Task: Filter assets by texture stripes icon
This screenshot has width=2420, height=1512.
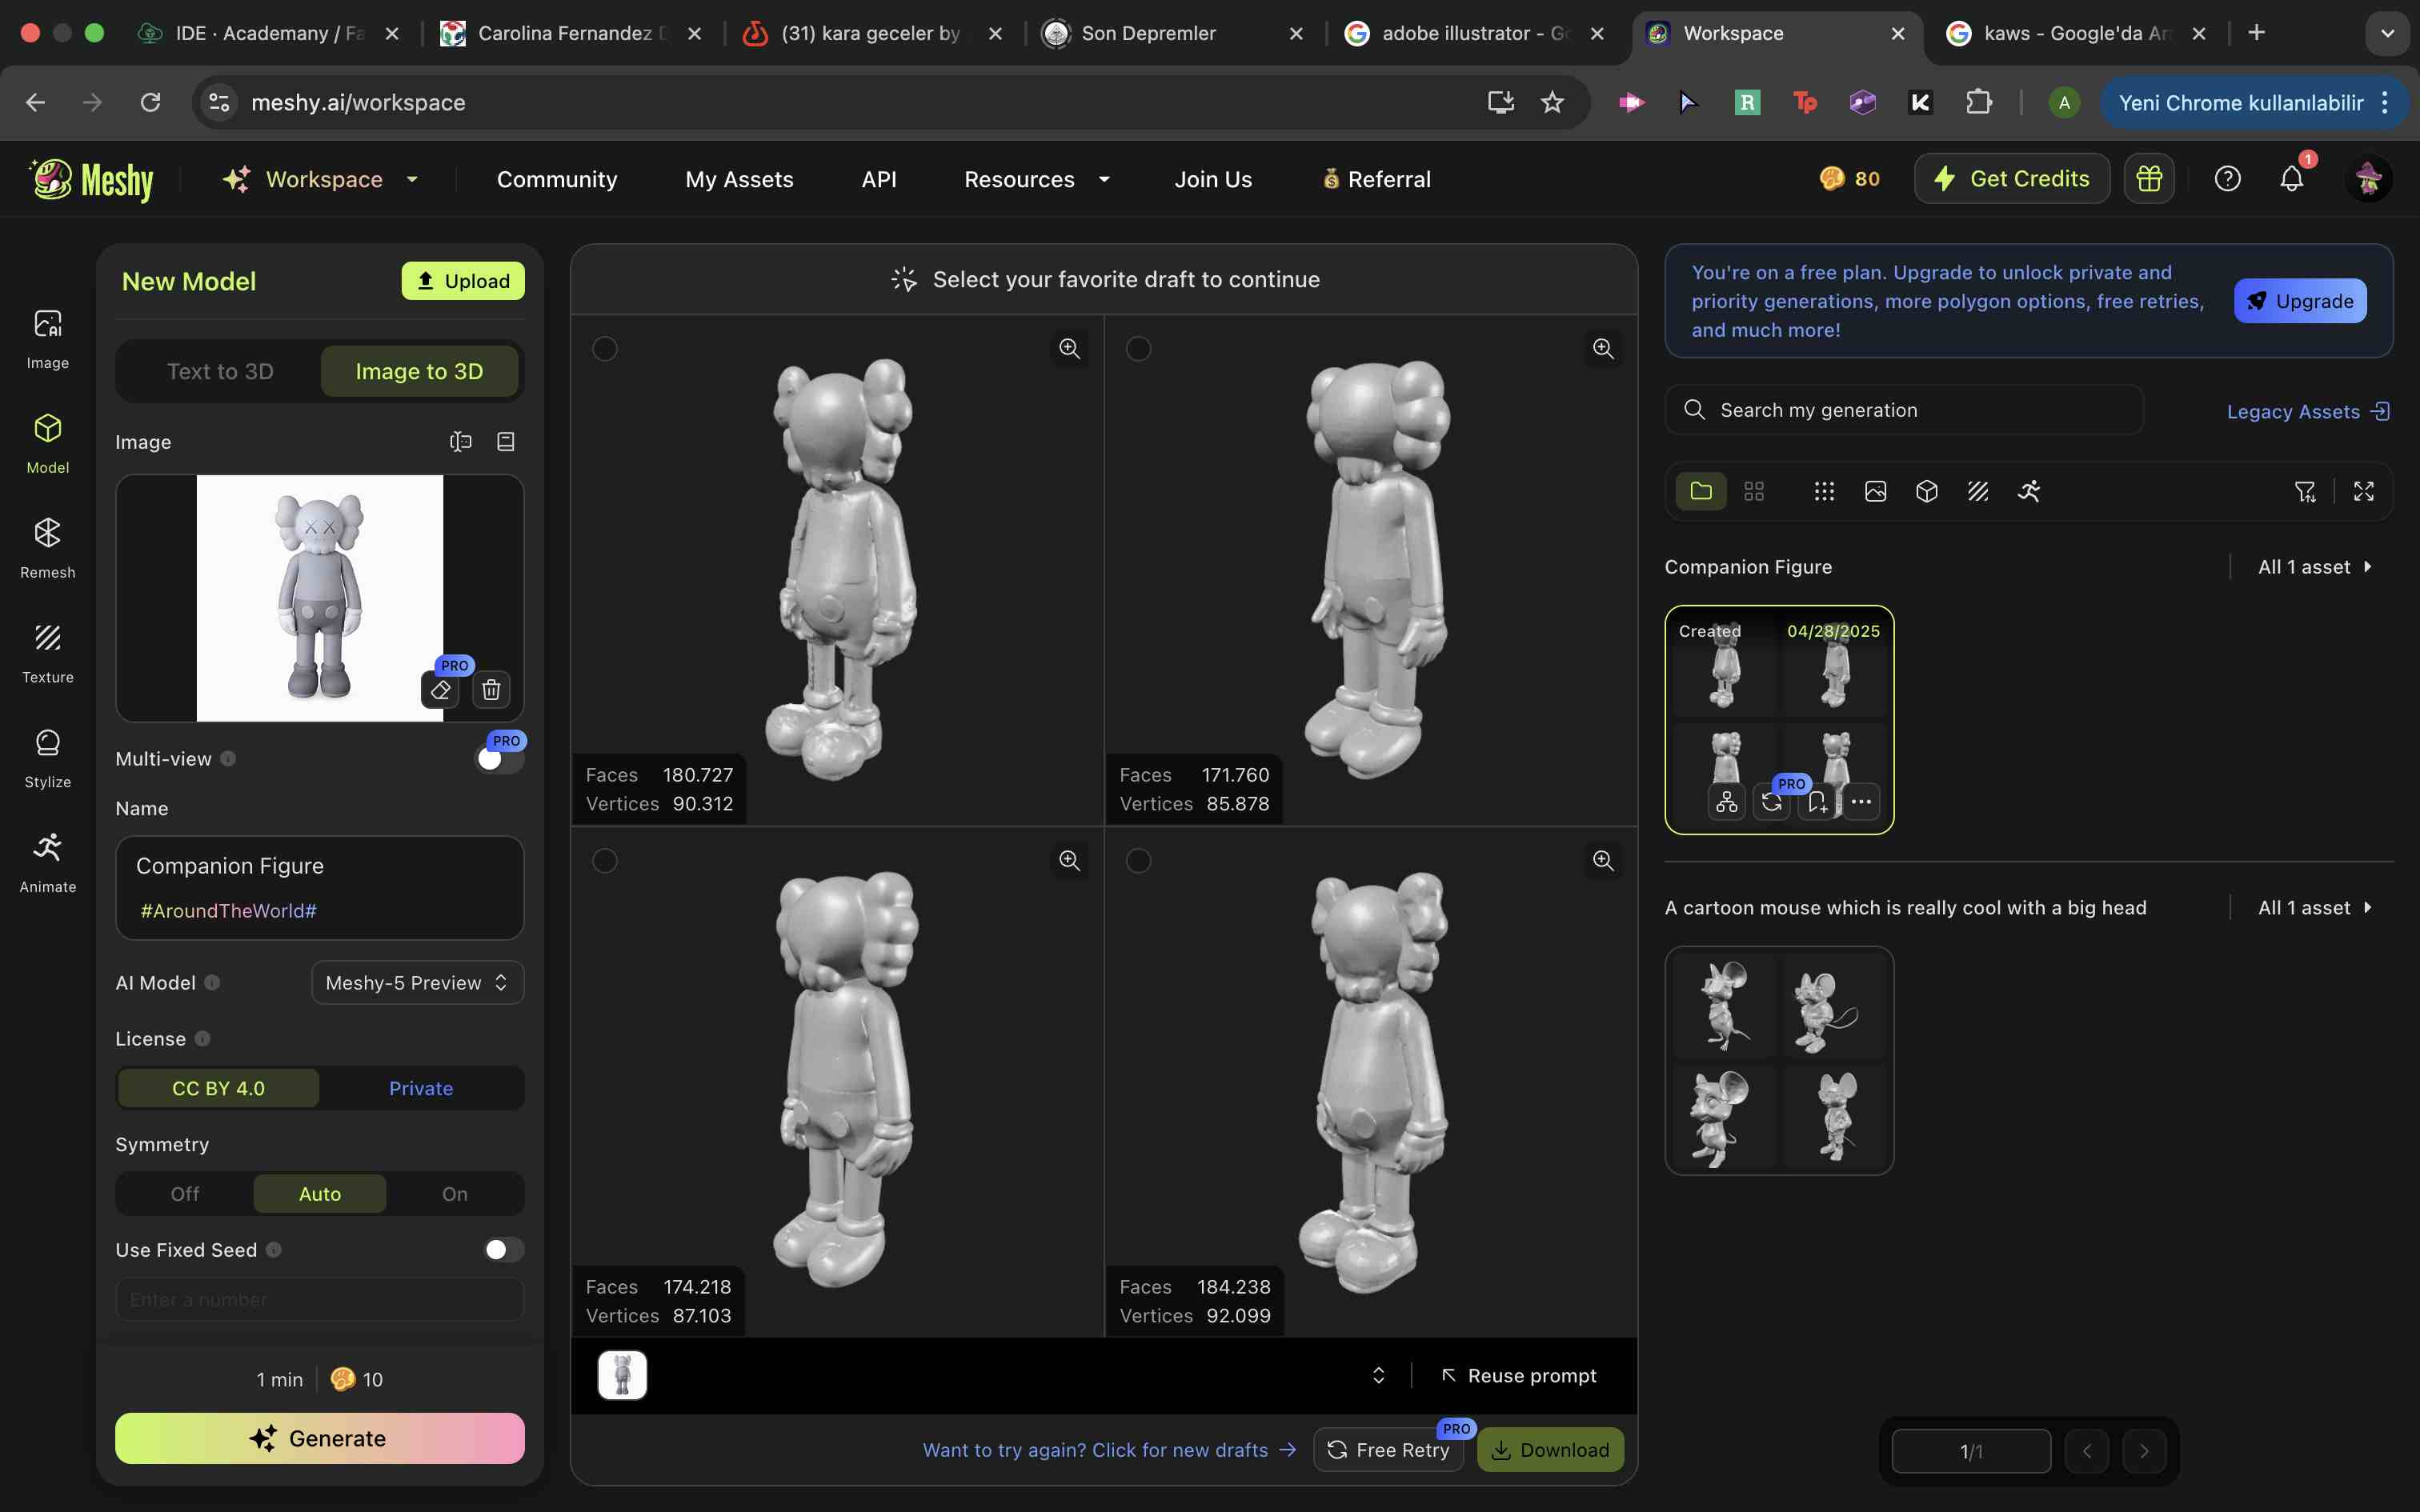Action: 1978,491
